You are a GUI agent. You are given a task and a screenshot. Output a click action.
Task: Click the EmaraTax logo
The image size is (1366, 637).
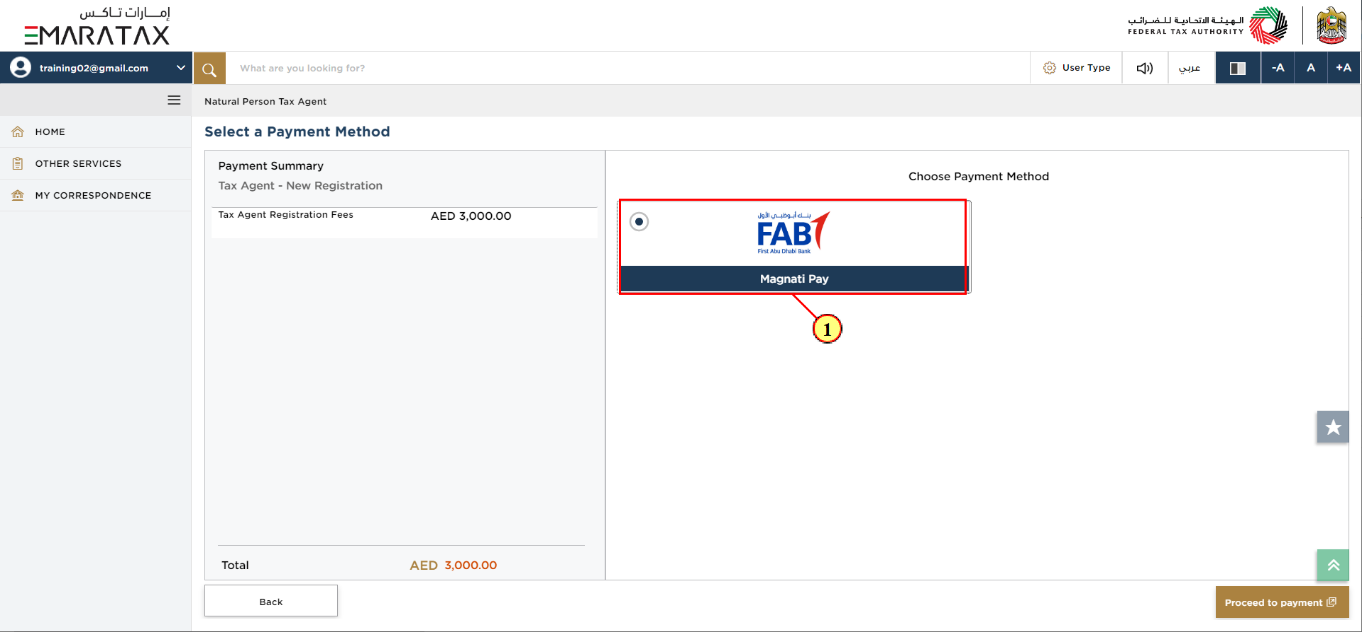(97, 26)
